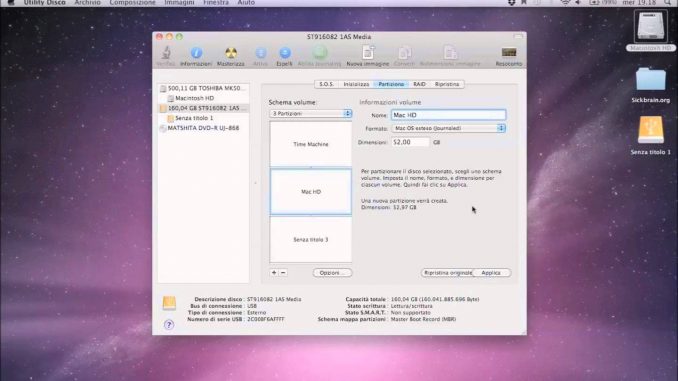Viewport: 678px width, 381px height.
Task: Select the Sickbrain.org folder on the desktop
Action: point(650,80)
